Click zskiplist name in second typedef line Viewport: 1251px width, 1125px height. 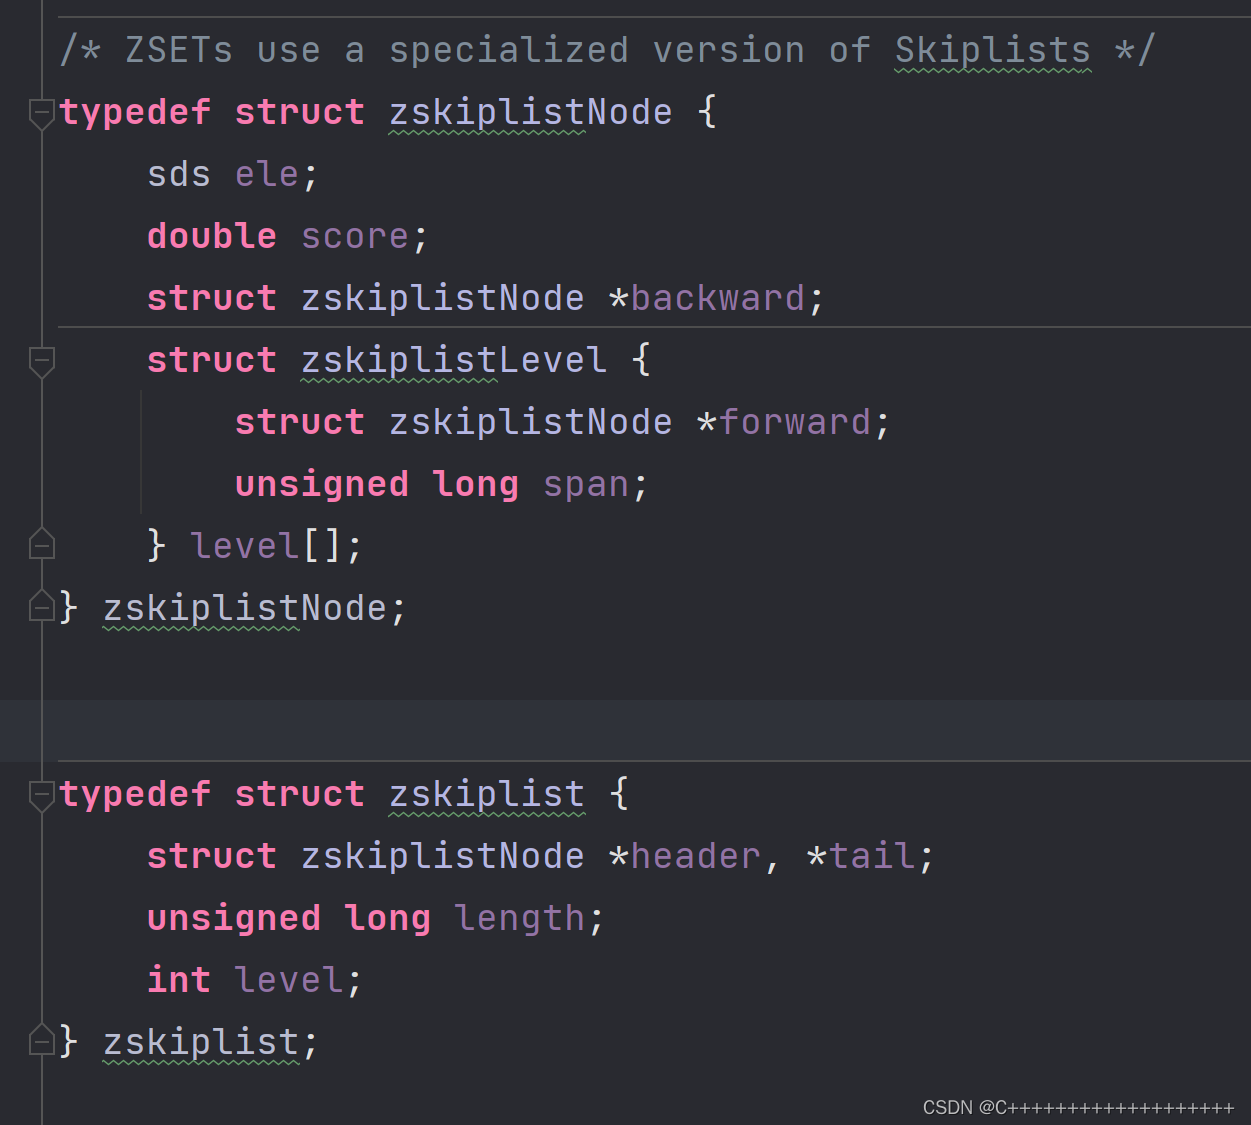coord(487,794)
